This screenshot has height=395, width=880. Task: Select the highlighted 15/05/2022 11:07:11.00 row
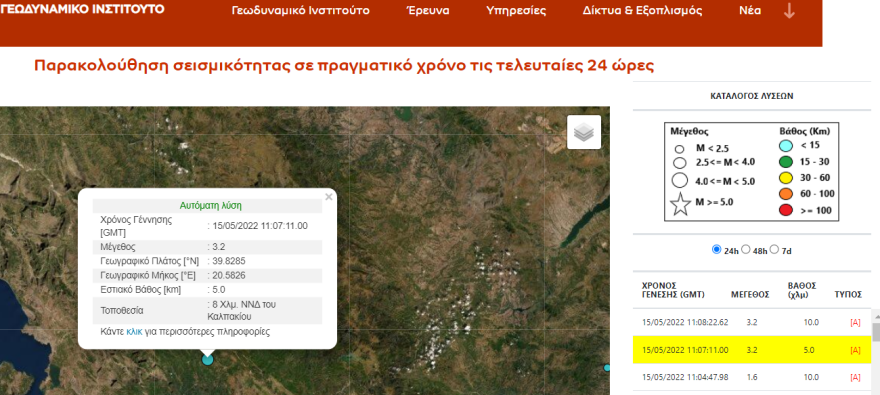click(751, 350)
